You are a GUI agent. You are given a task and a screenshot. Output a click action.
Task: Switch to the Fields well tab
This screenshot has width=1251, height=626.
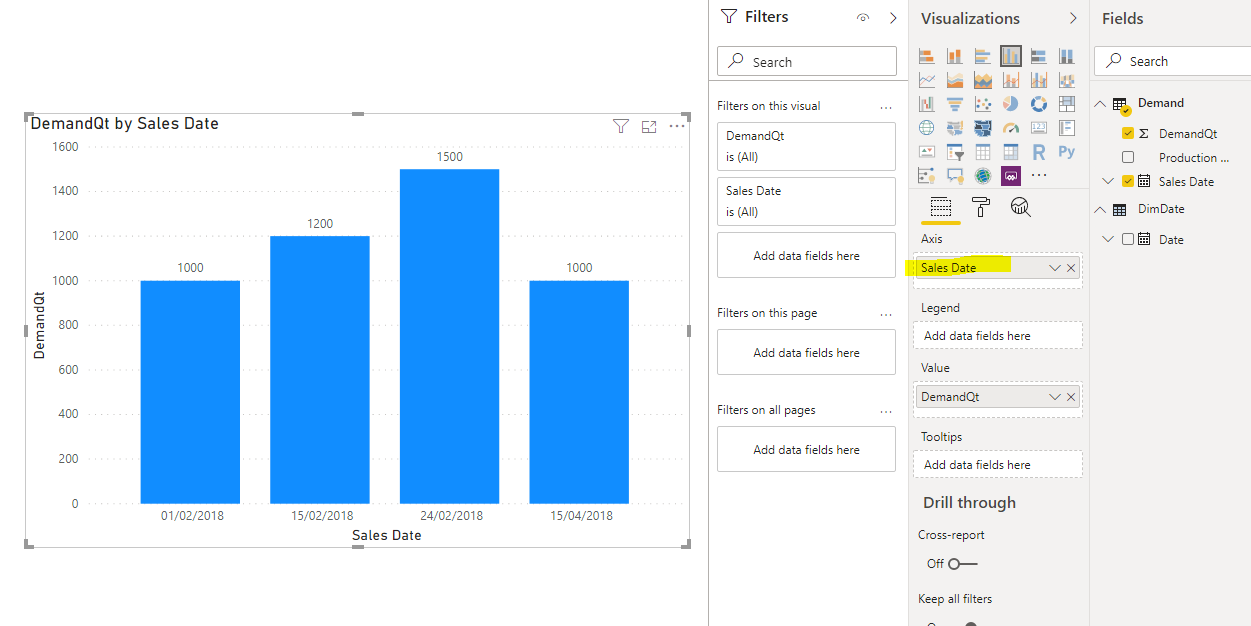[x=940, y=207]
